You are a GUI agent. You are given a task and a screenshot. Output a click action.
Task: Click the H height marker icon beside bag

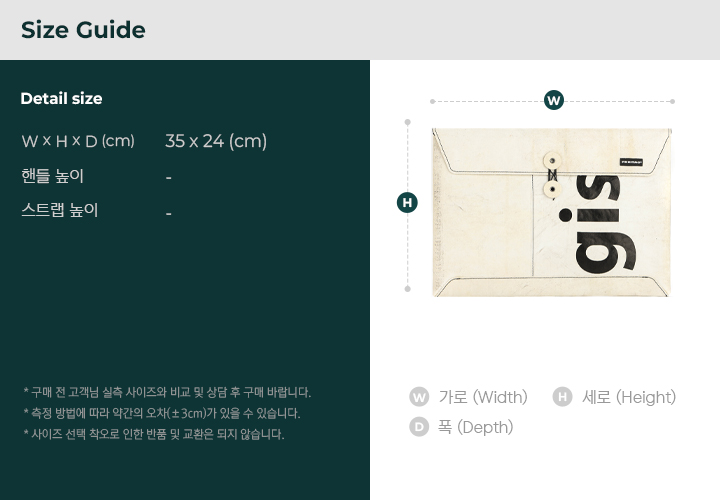click(x=407, y=202)
